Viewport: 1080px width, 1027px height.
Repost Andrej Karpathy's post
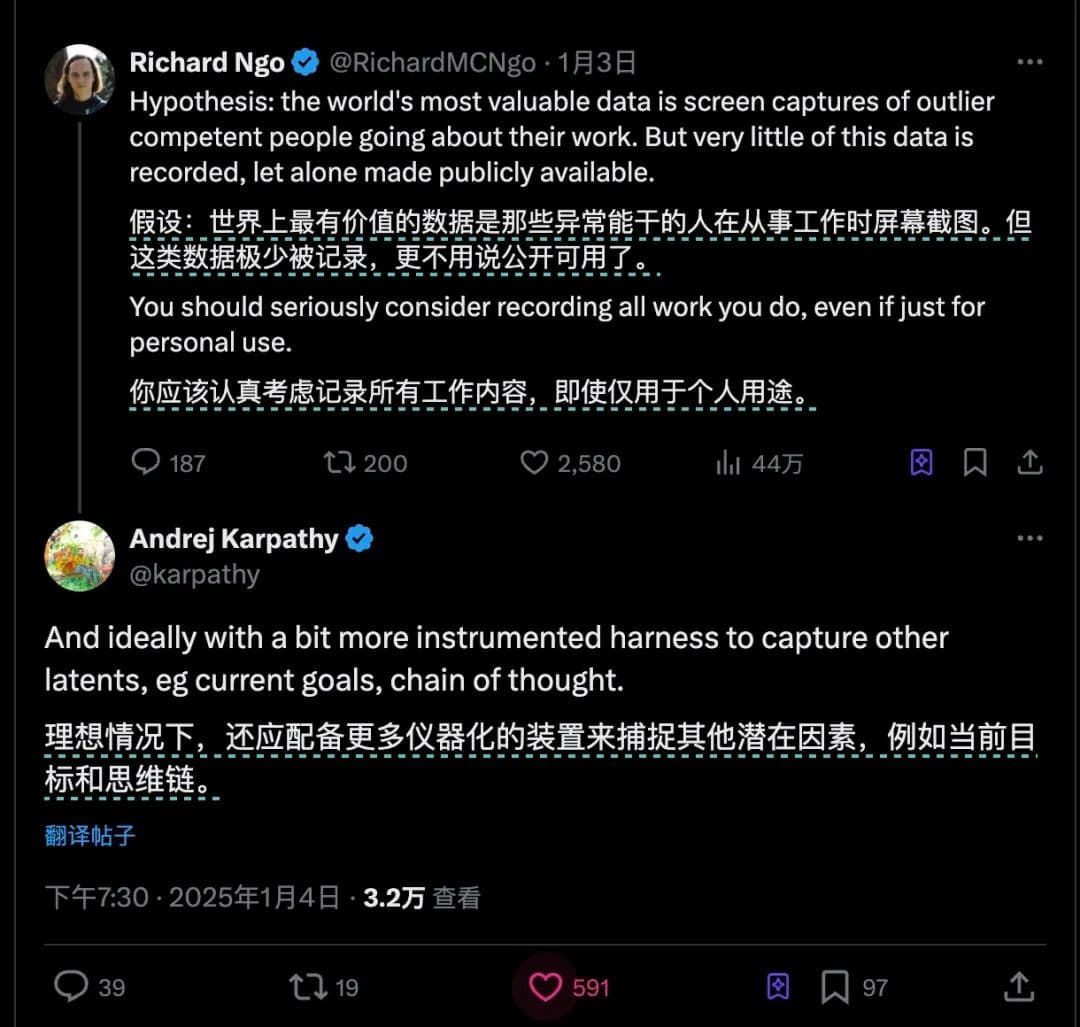tap(307, 987)
